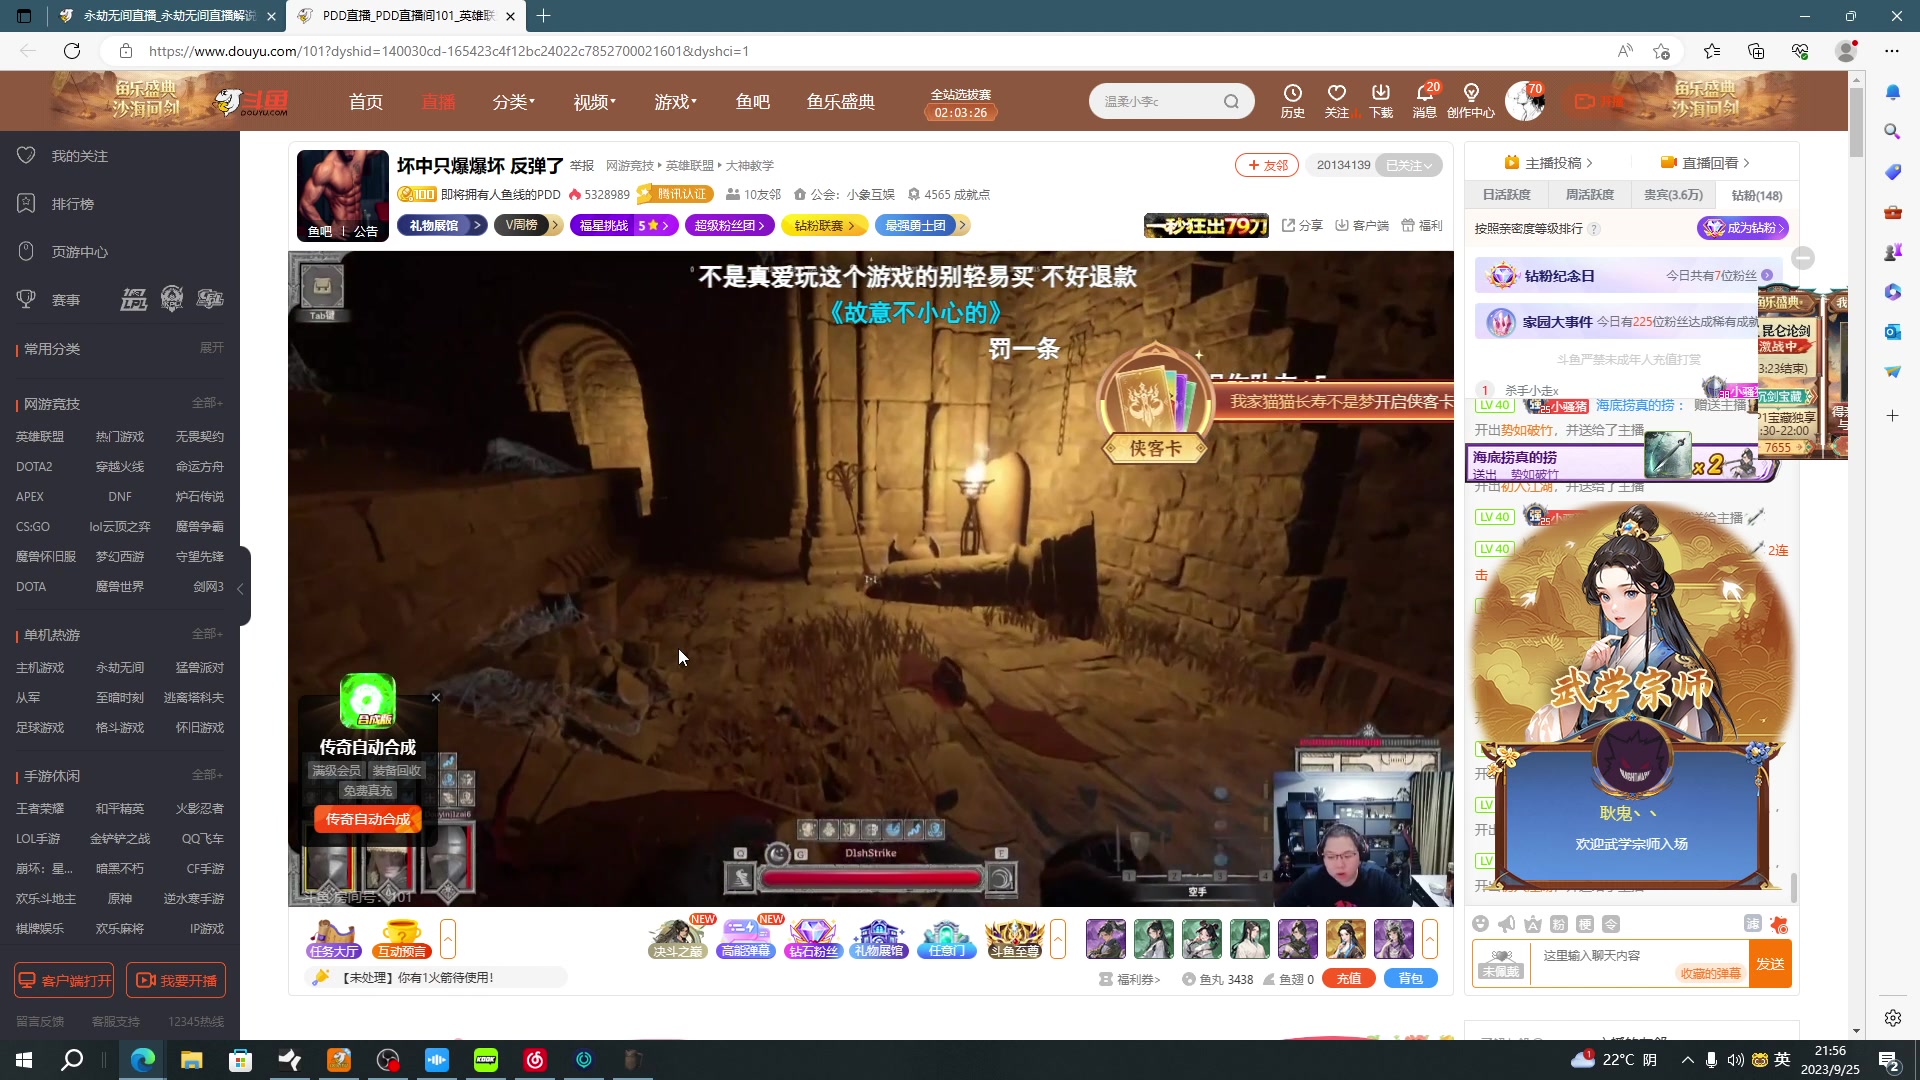Click the 梗 meme chat icon
The height and width of the screenshot is (1080, 1920).
pos(1585,924)
